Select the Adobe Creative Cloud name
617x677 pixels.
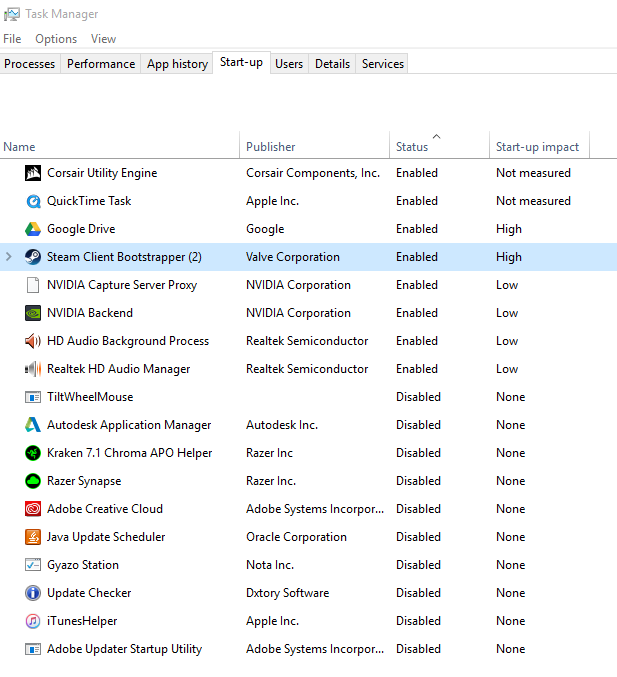(105, 509)
